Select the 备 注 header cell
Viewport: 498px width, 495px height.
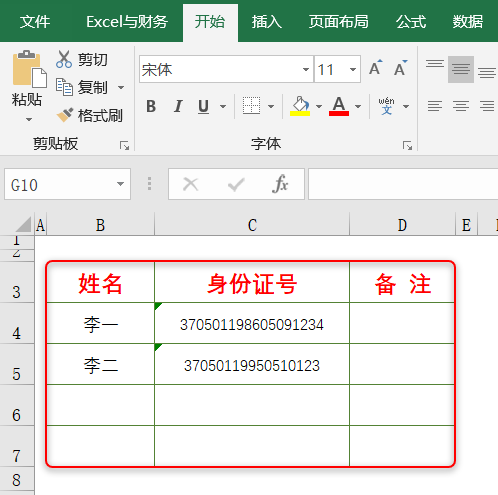[402, 283]
